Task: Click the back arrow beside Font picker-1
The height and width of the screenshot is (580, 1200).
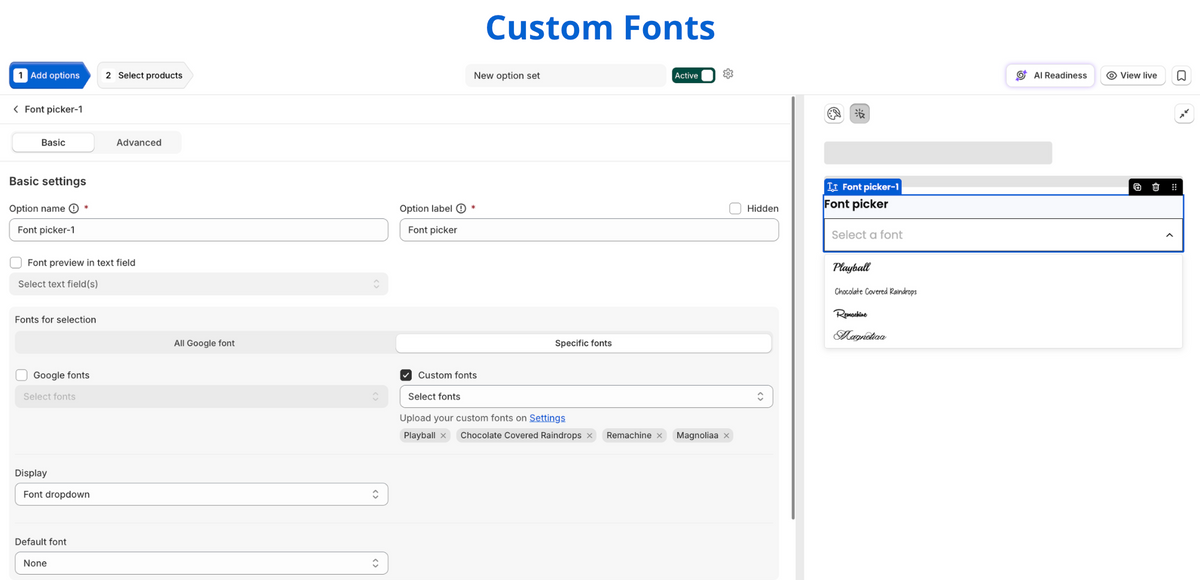Action: (15, 109)
